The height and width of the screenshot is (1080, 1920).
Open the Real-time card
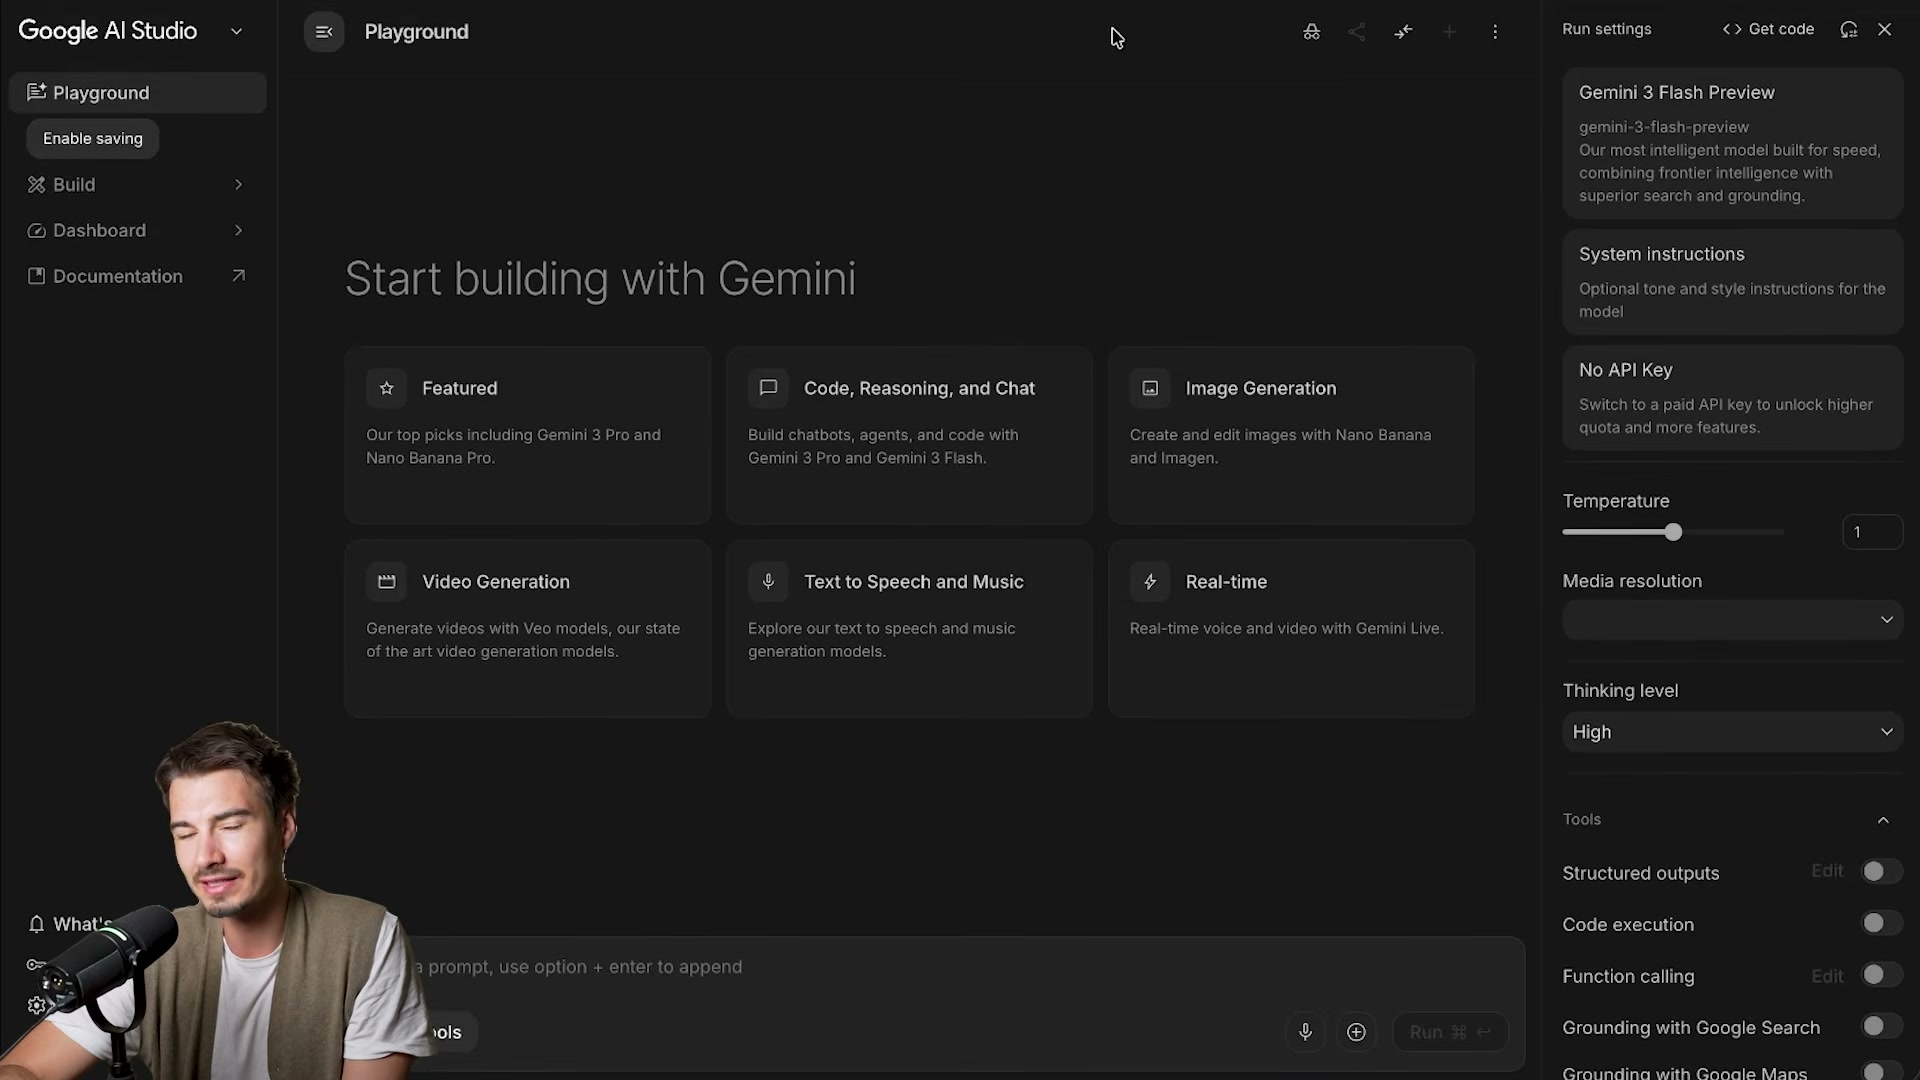coord(1291,629)
